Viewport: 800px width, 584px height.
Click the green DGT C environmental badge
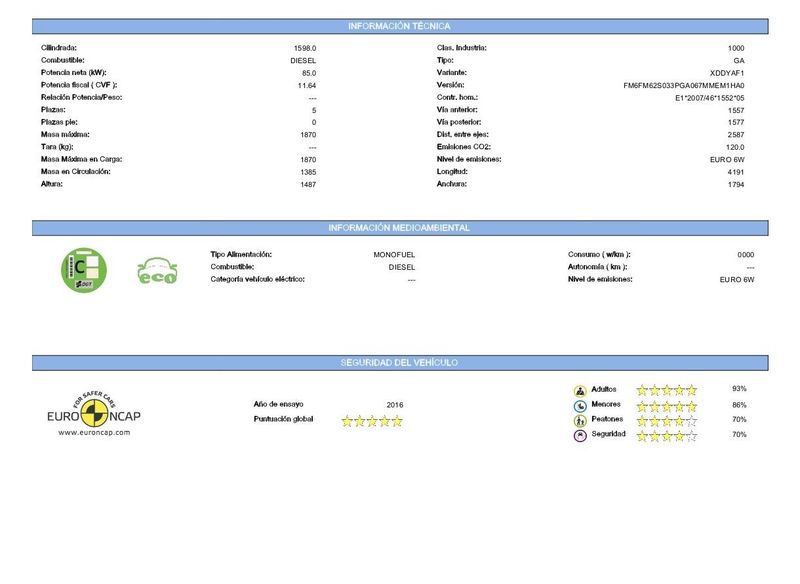click(84, 270)
